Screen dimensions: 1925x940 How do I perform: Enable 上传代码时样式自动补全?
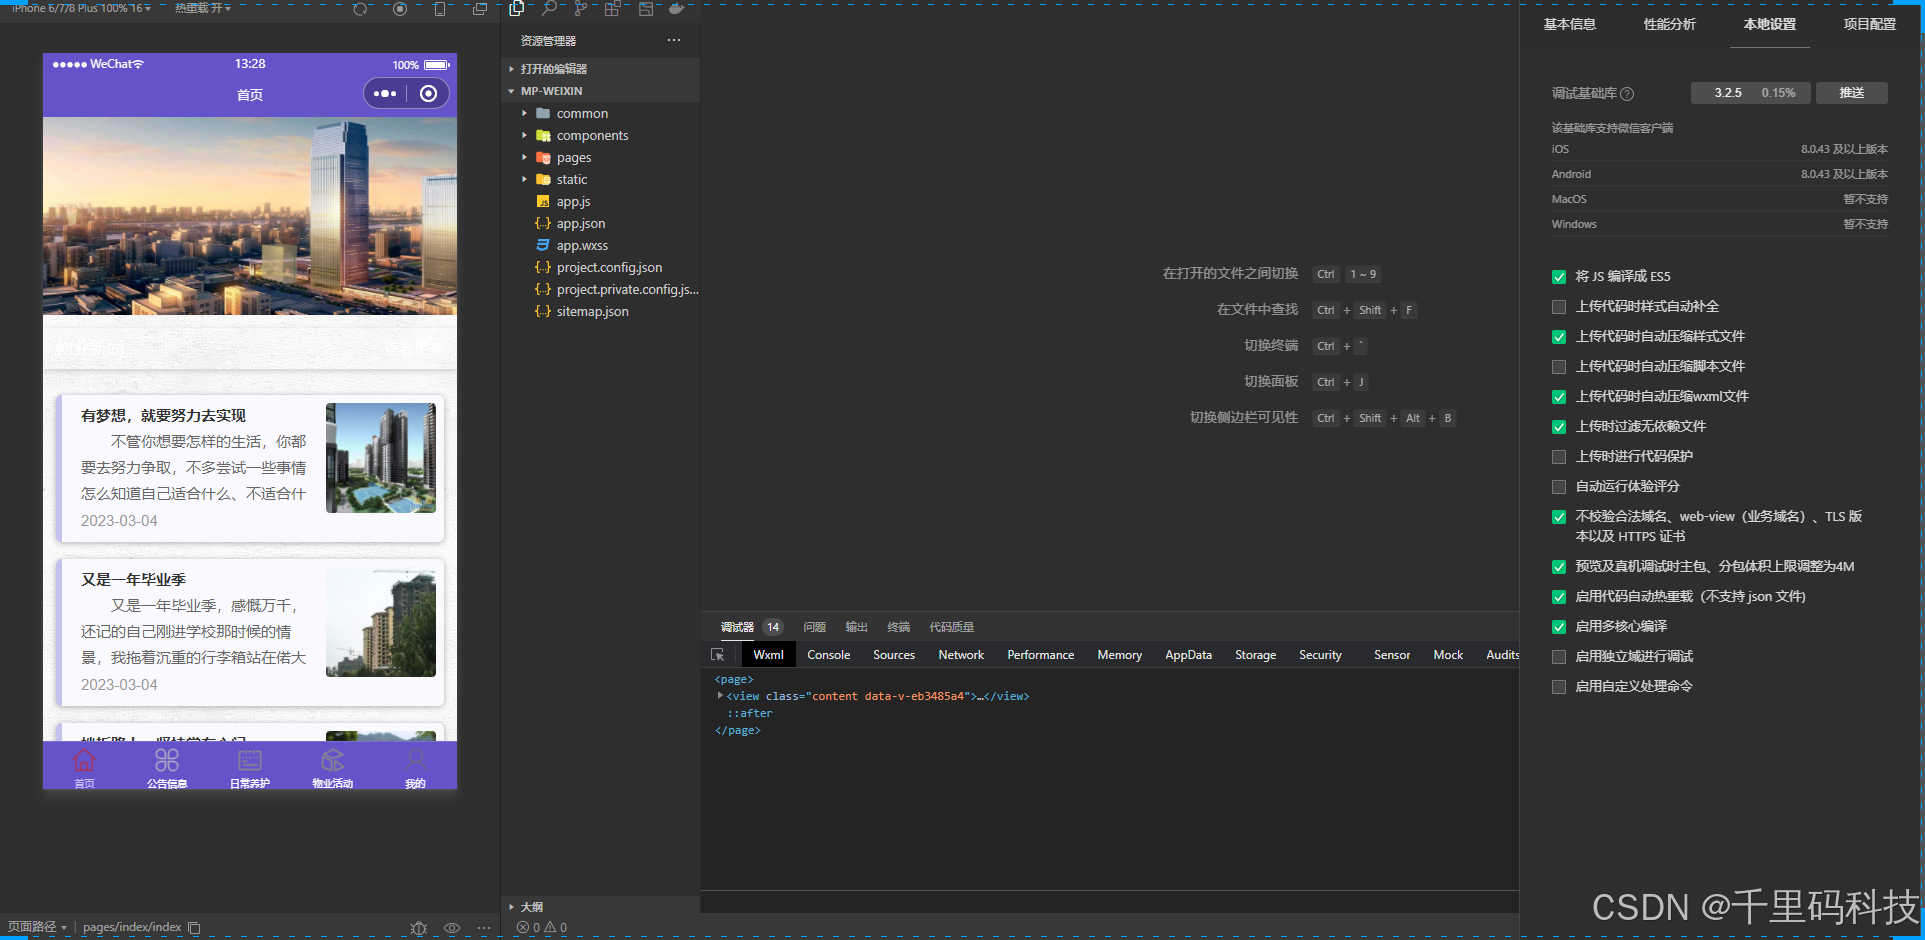click(1559, 307)
